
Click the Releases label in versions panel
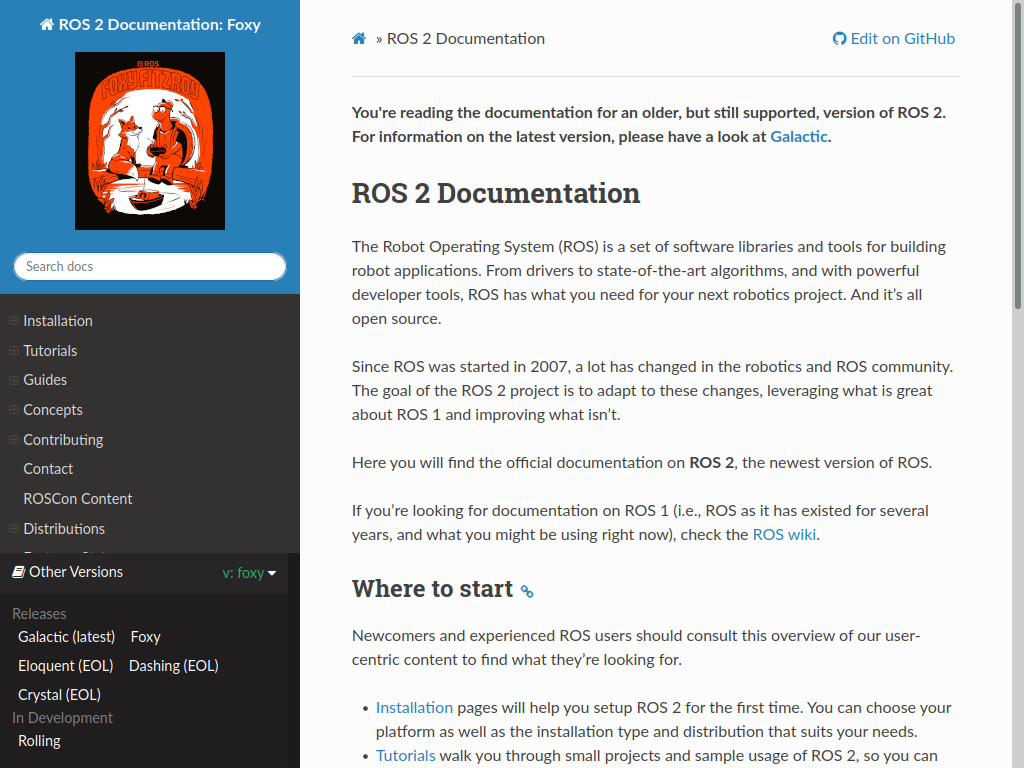[39, 614]
